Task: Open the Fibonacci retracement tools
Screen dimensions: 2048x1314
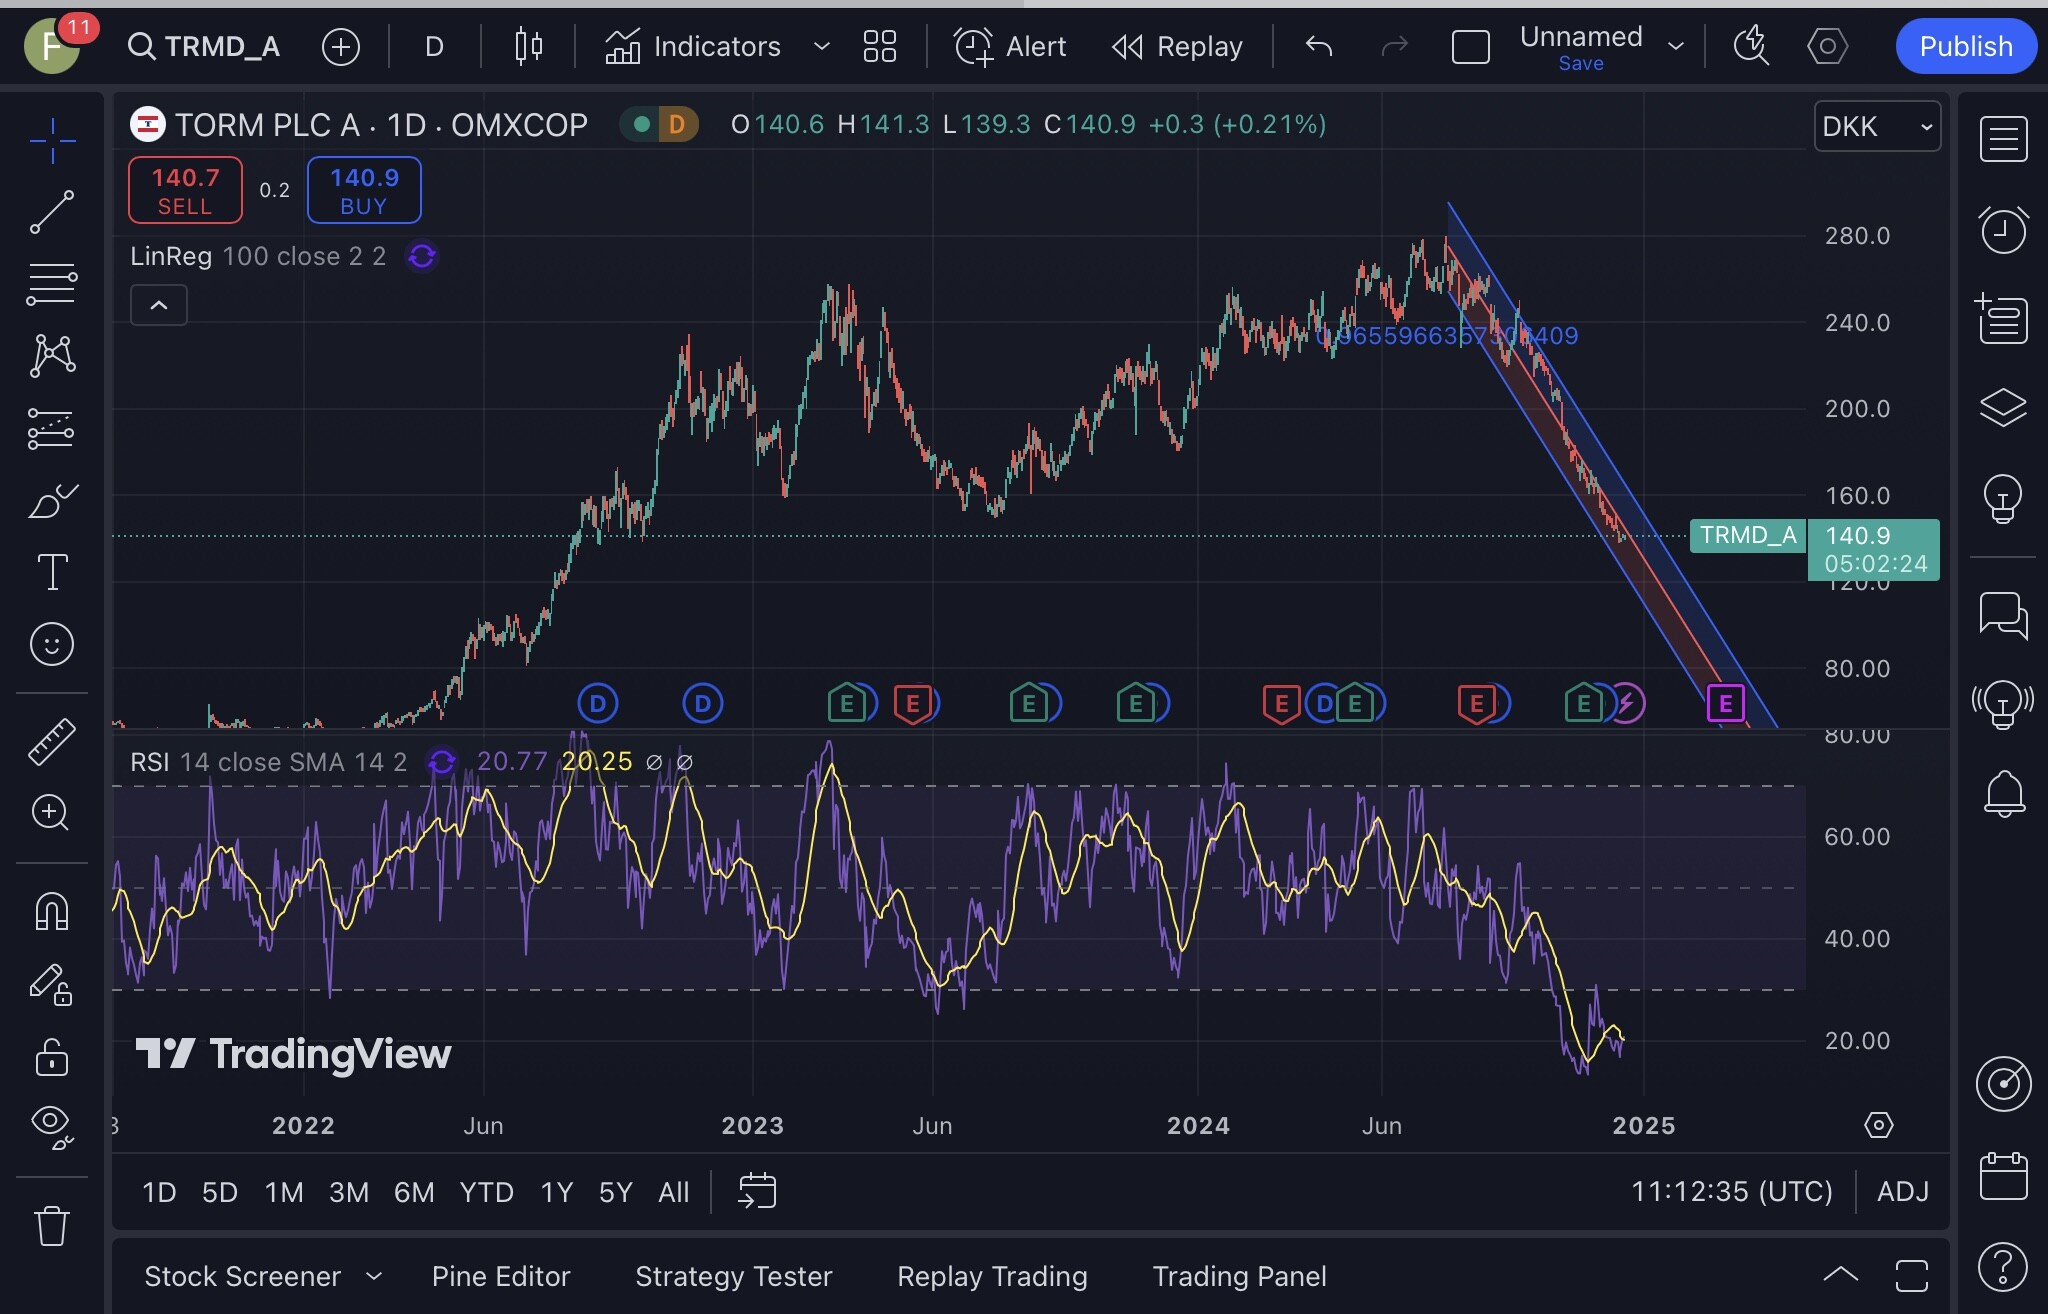Action: (52, 284)
